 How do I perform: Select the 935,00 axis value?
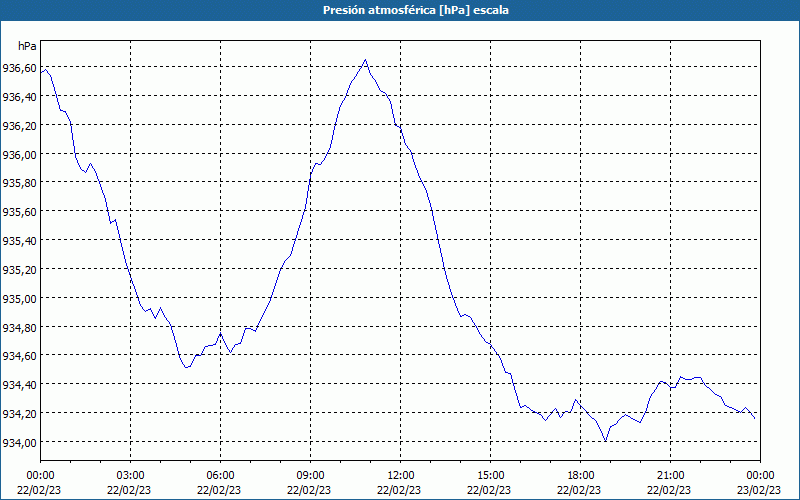click(19, 298)
